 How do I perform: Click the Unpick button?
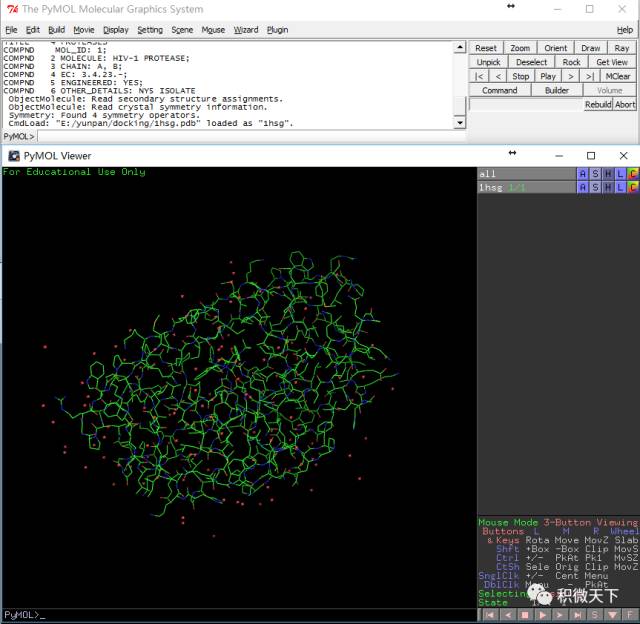click(488, 62)
